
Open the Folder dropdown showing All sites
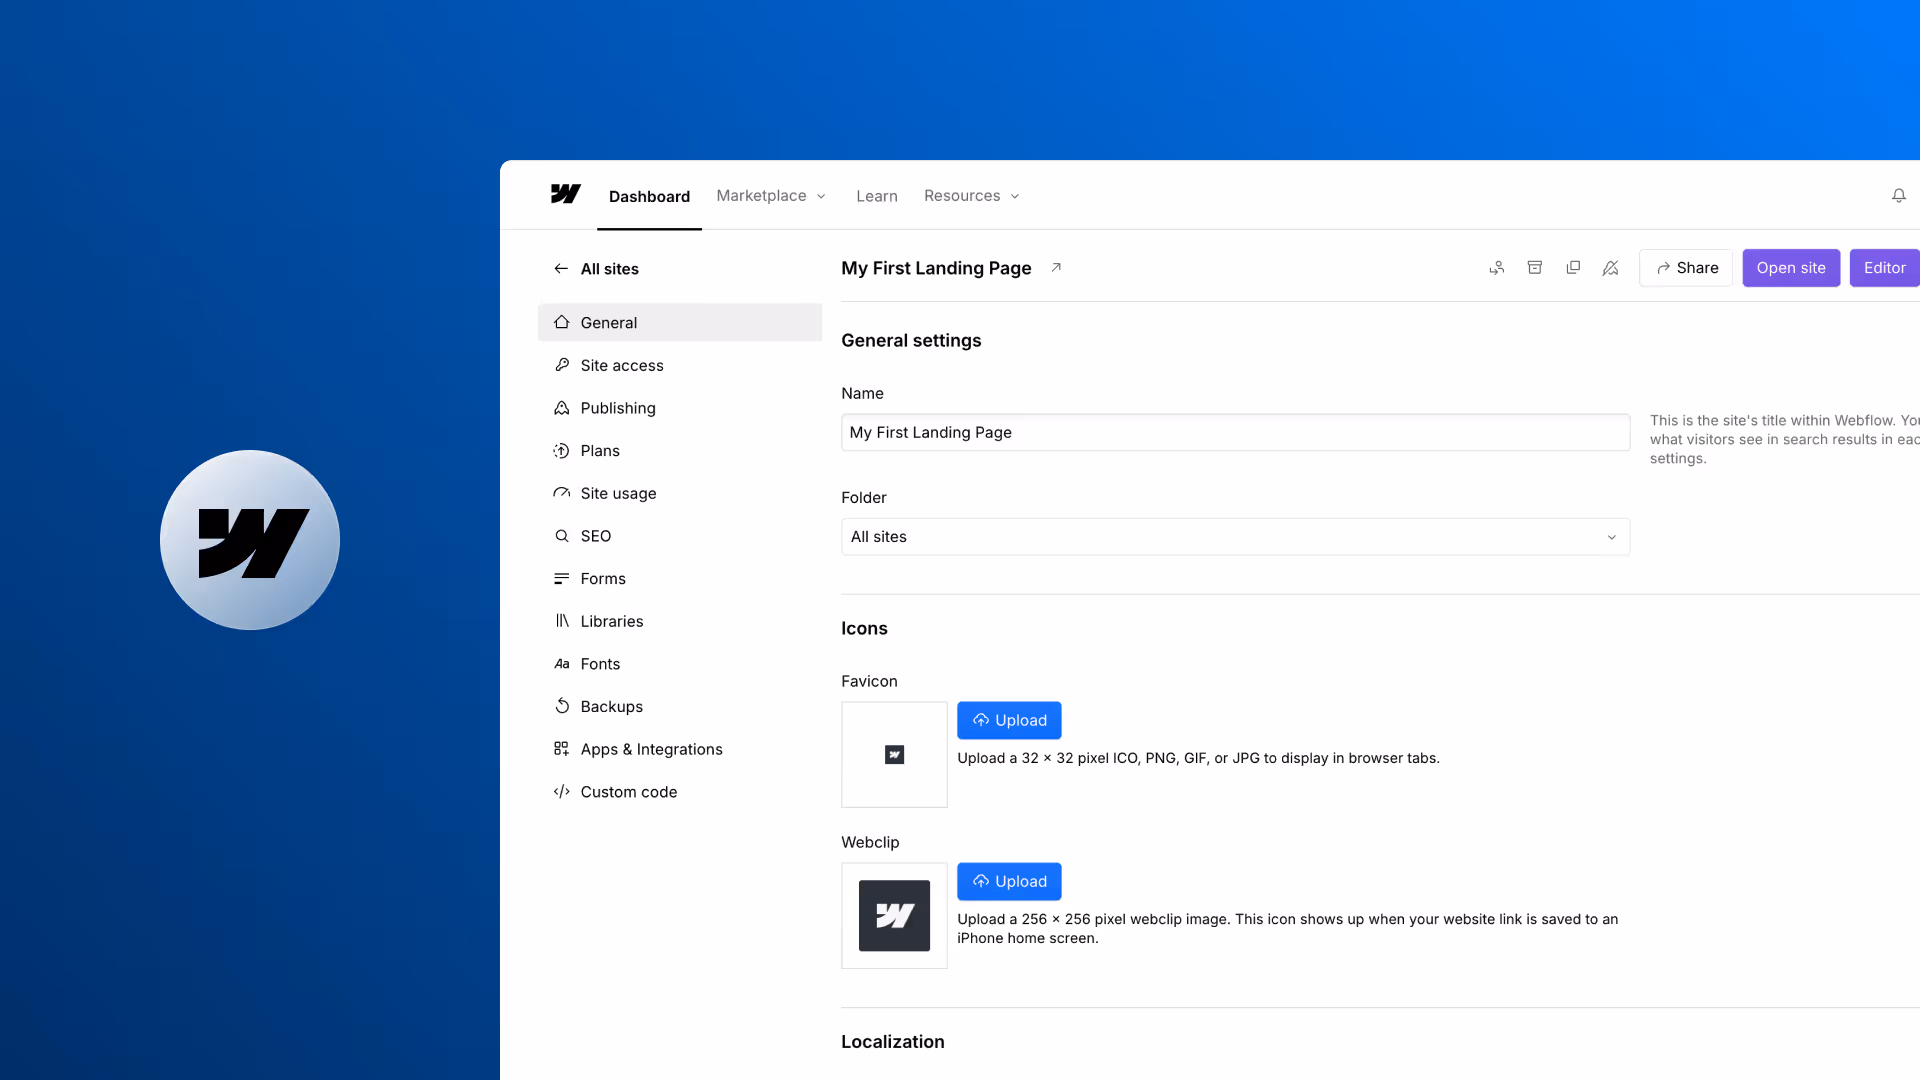1235,537
